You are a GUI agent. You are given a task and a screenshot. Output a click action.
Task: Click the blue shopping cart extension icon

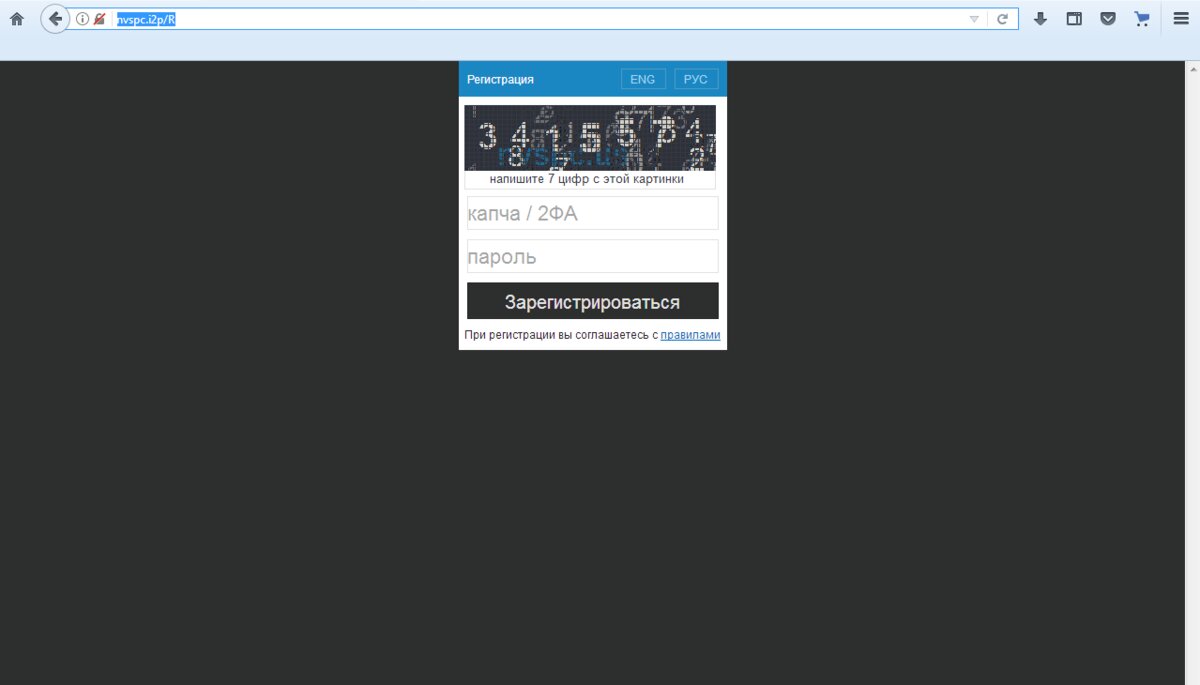tap(1142, 19)
